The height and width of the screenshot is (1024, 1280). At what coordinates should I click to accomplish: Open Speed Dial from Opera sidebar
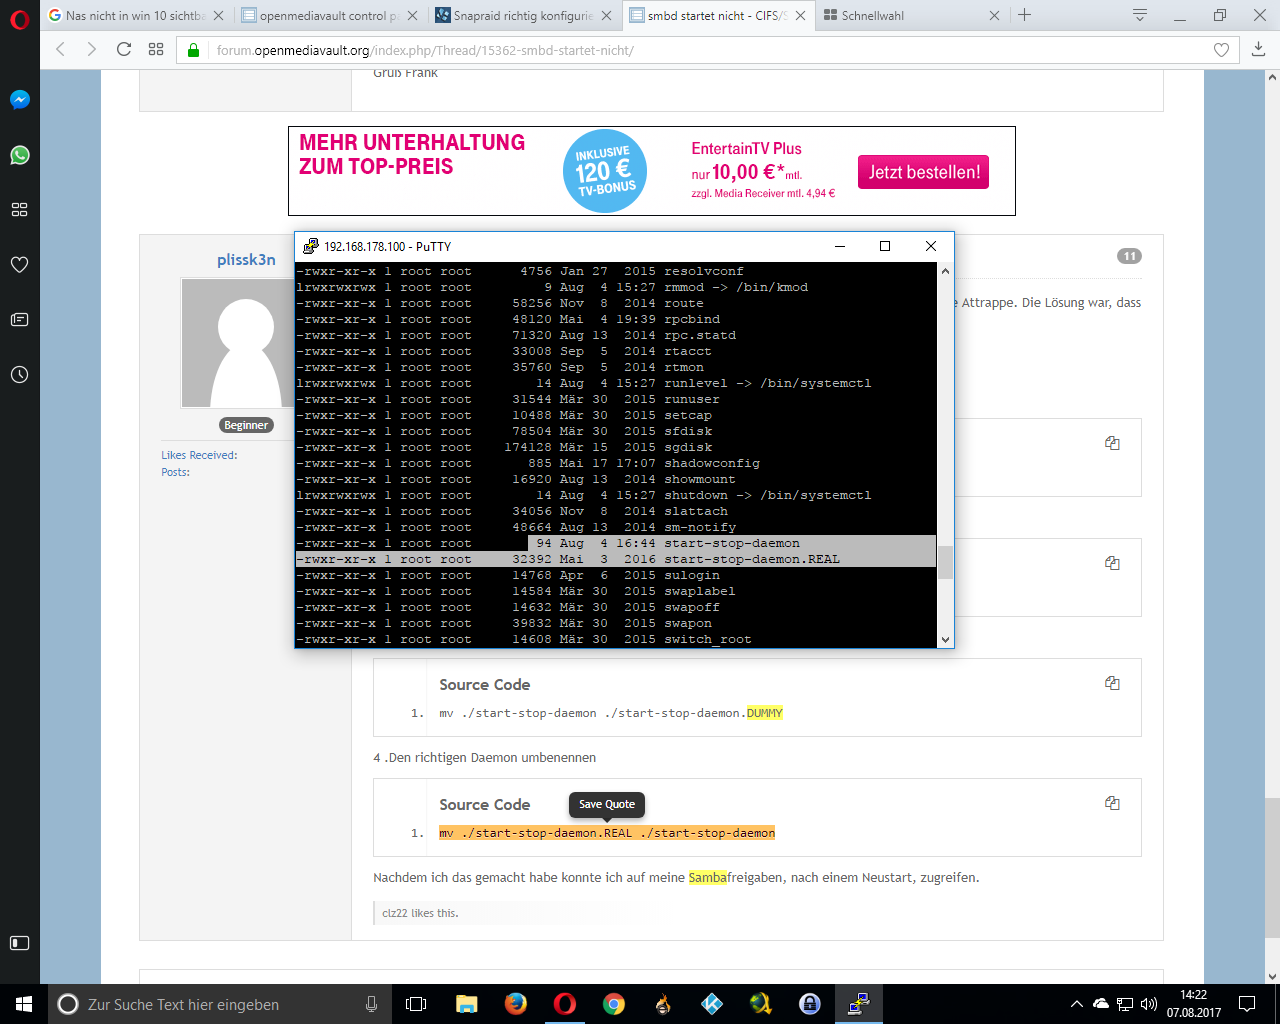pos(19,210)
